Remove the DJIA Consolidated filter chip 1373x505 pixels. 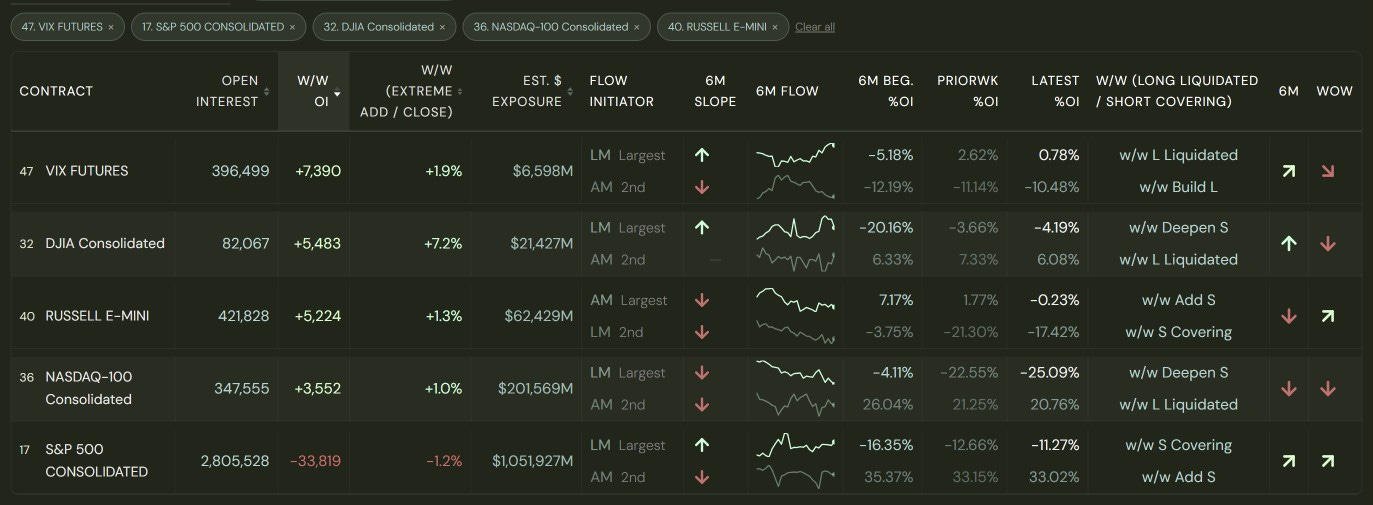442,27
